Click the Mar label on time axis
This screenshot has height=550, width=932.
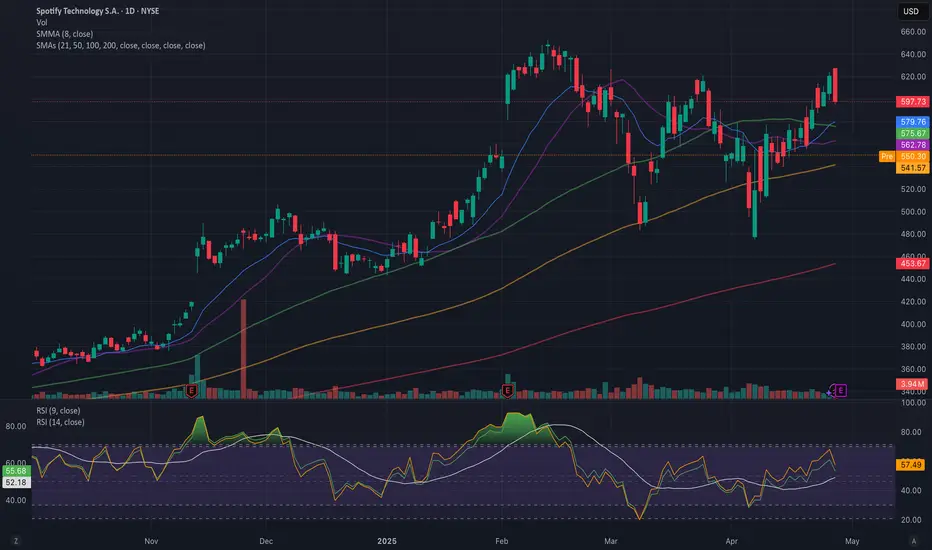pyautogui.click(x=610, y=541)
